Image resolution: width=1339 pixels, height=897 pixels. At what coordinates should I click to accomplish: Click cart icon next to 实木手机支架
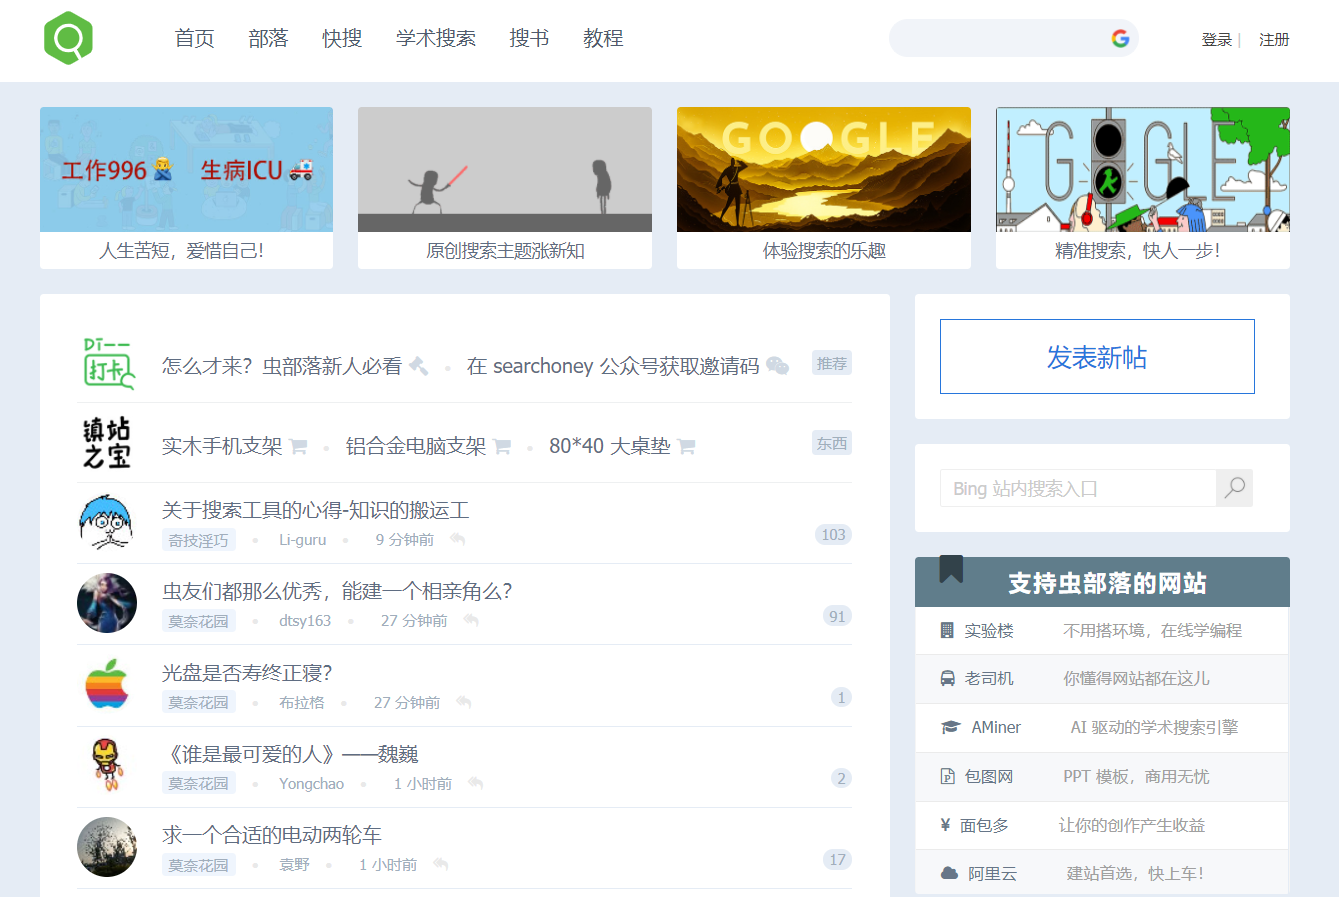(298, 446)
